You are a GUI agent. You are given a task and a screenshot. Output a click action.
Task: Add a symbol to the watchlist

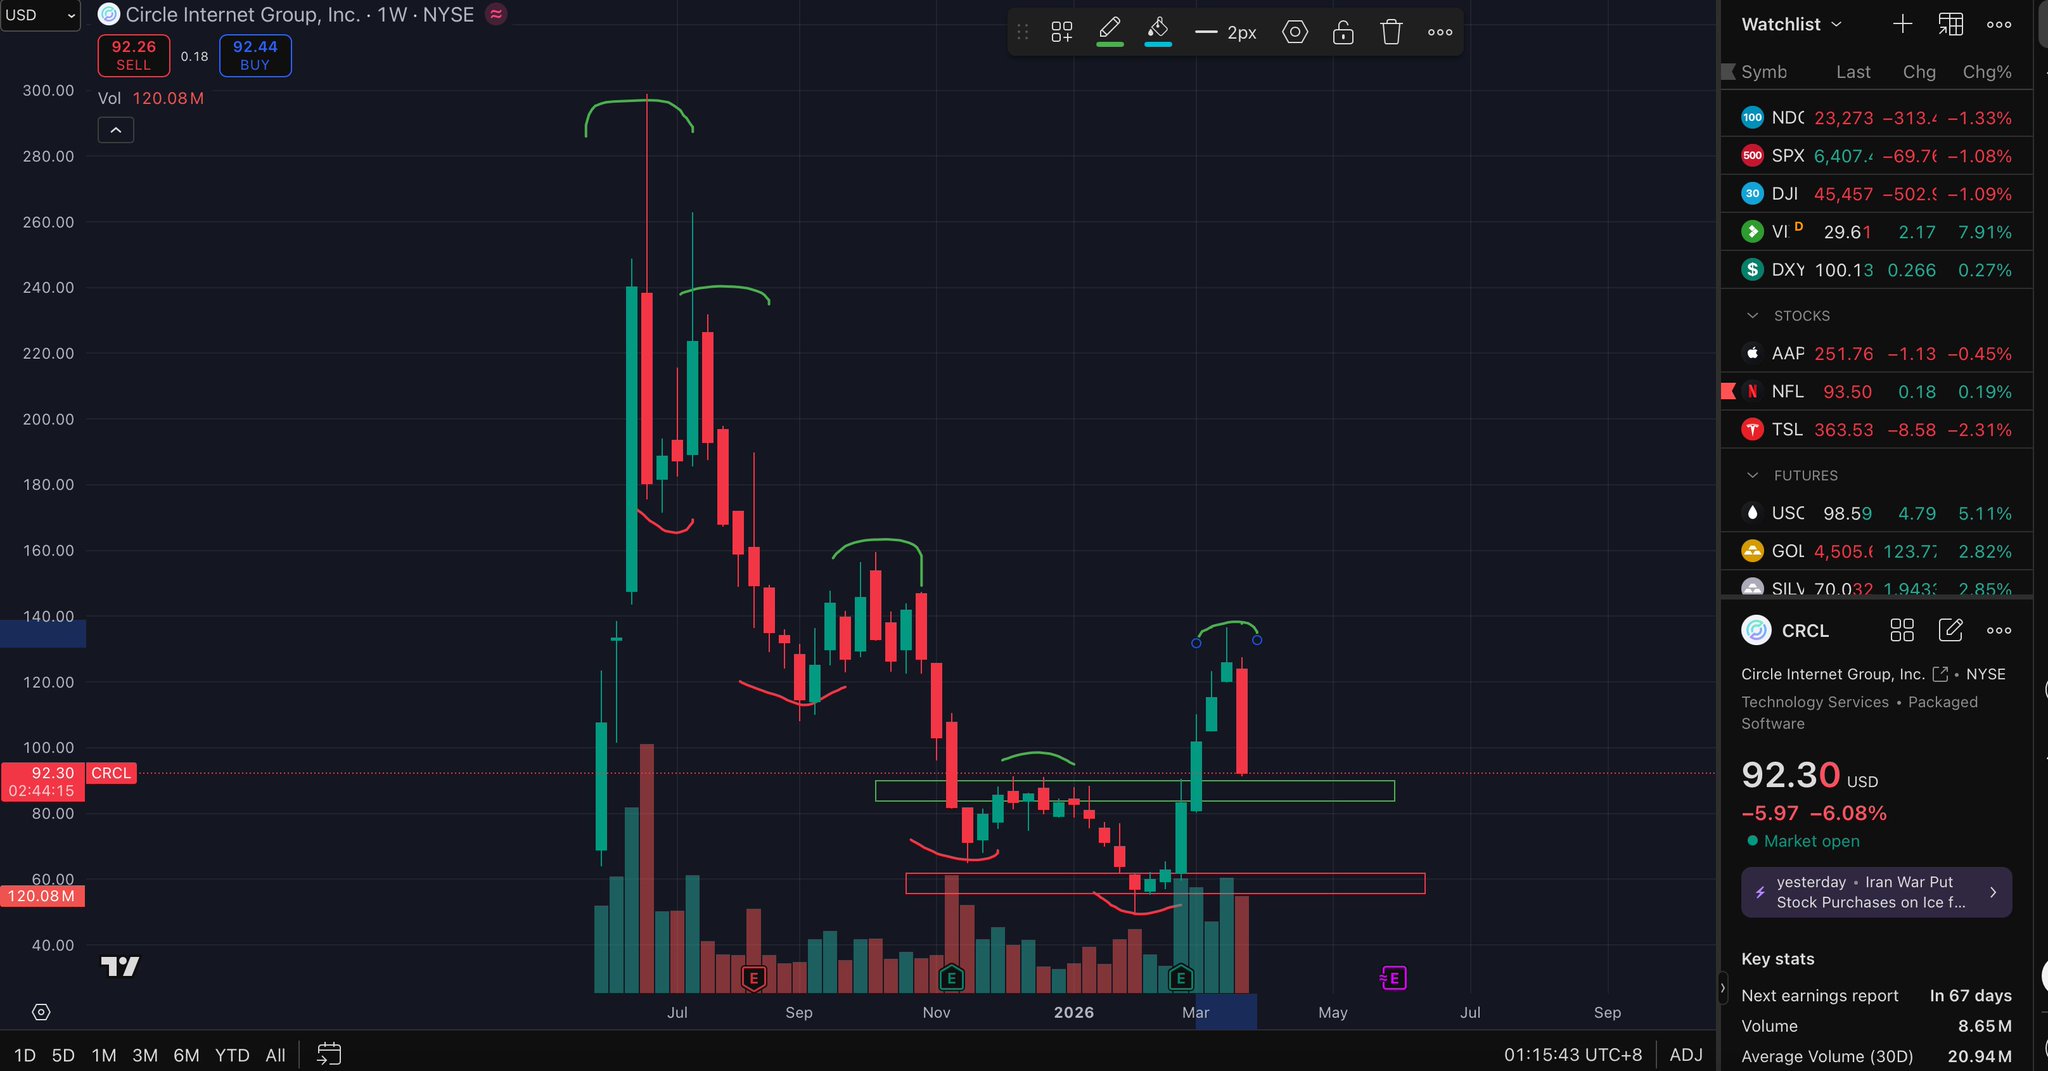coord(1903,24)
